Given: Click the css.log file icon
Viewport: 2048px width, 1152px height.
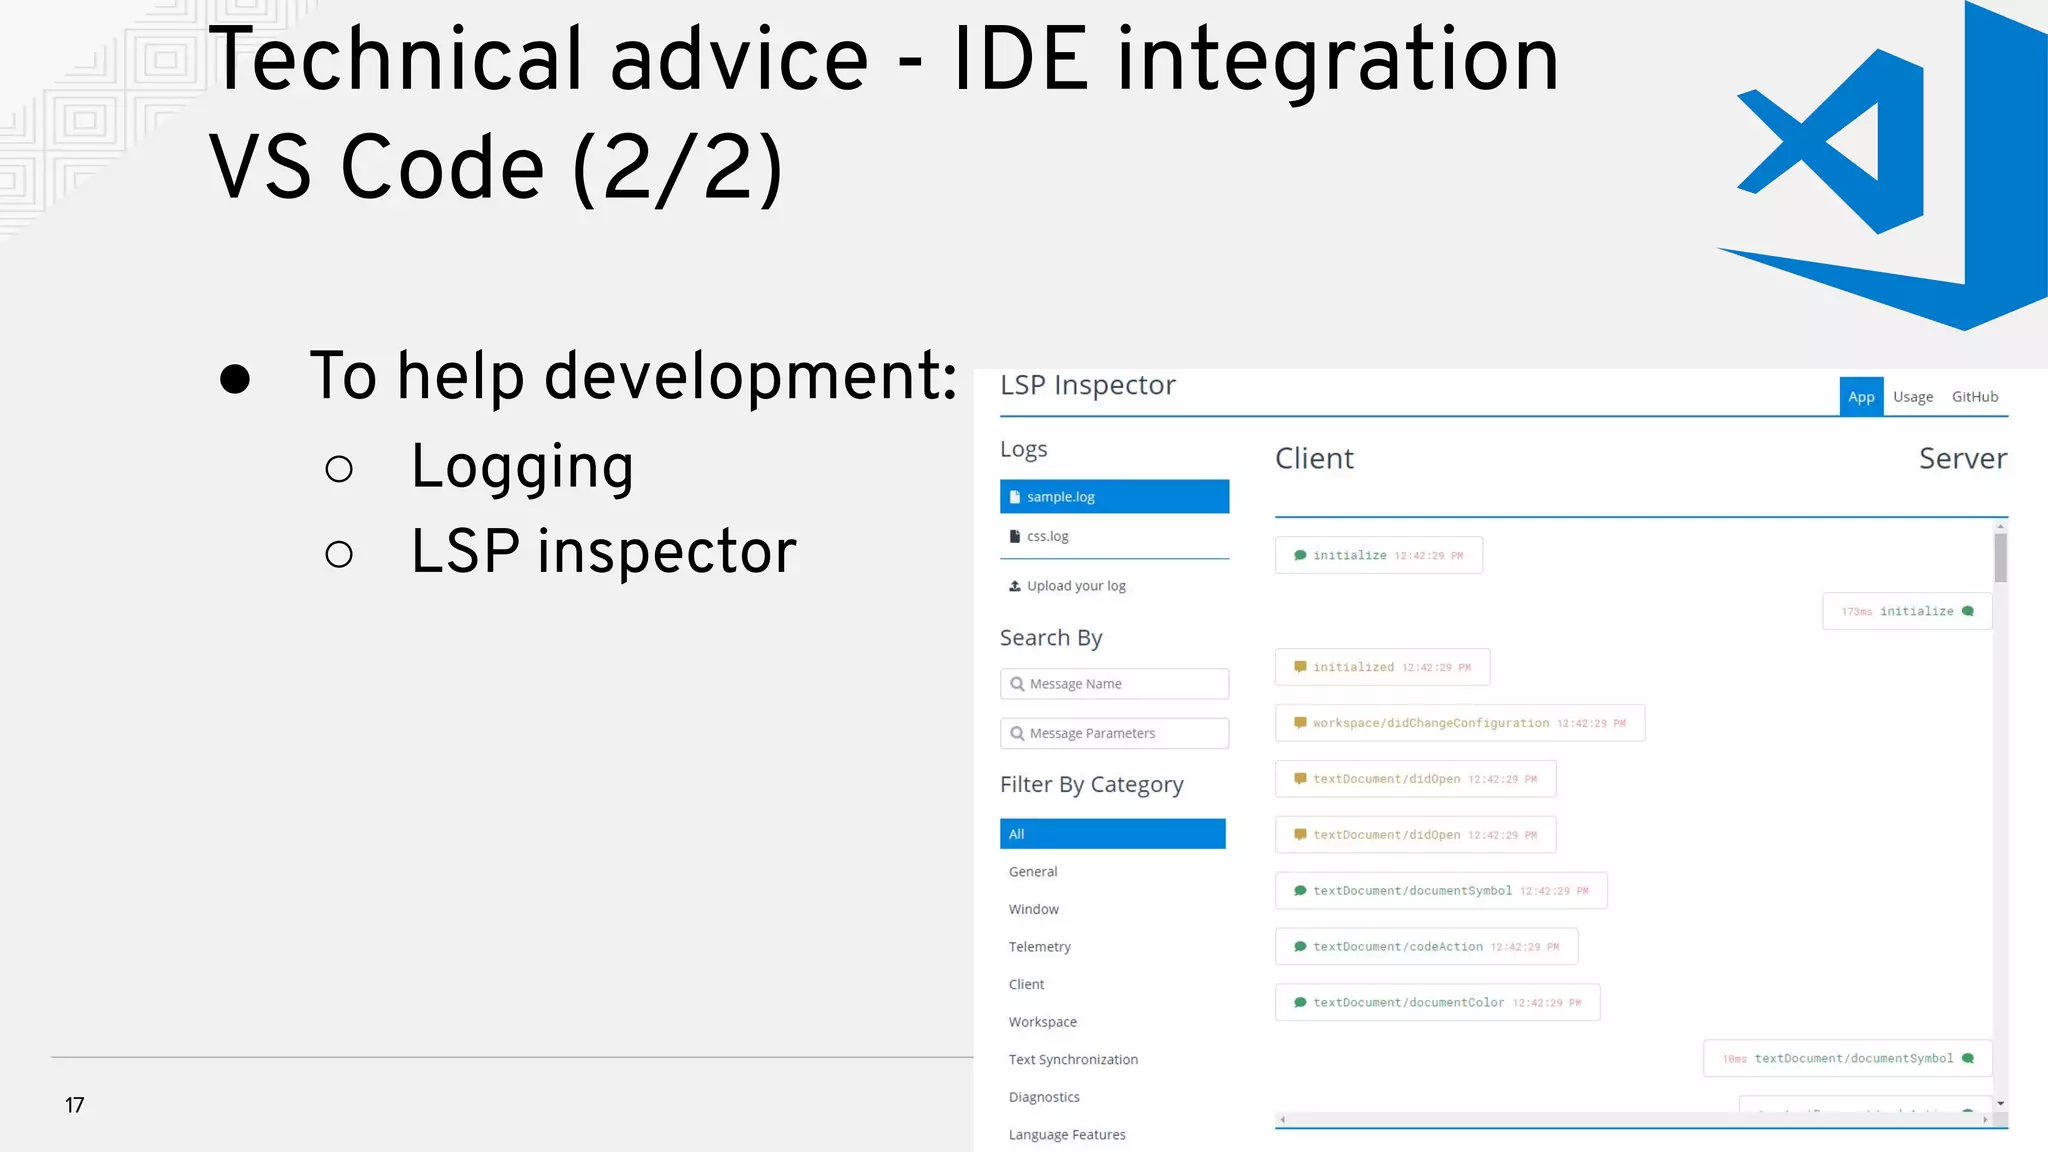Looking at the screenshot, I should pos(1015,536).
